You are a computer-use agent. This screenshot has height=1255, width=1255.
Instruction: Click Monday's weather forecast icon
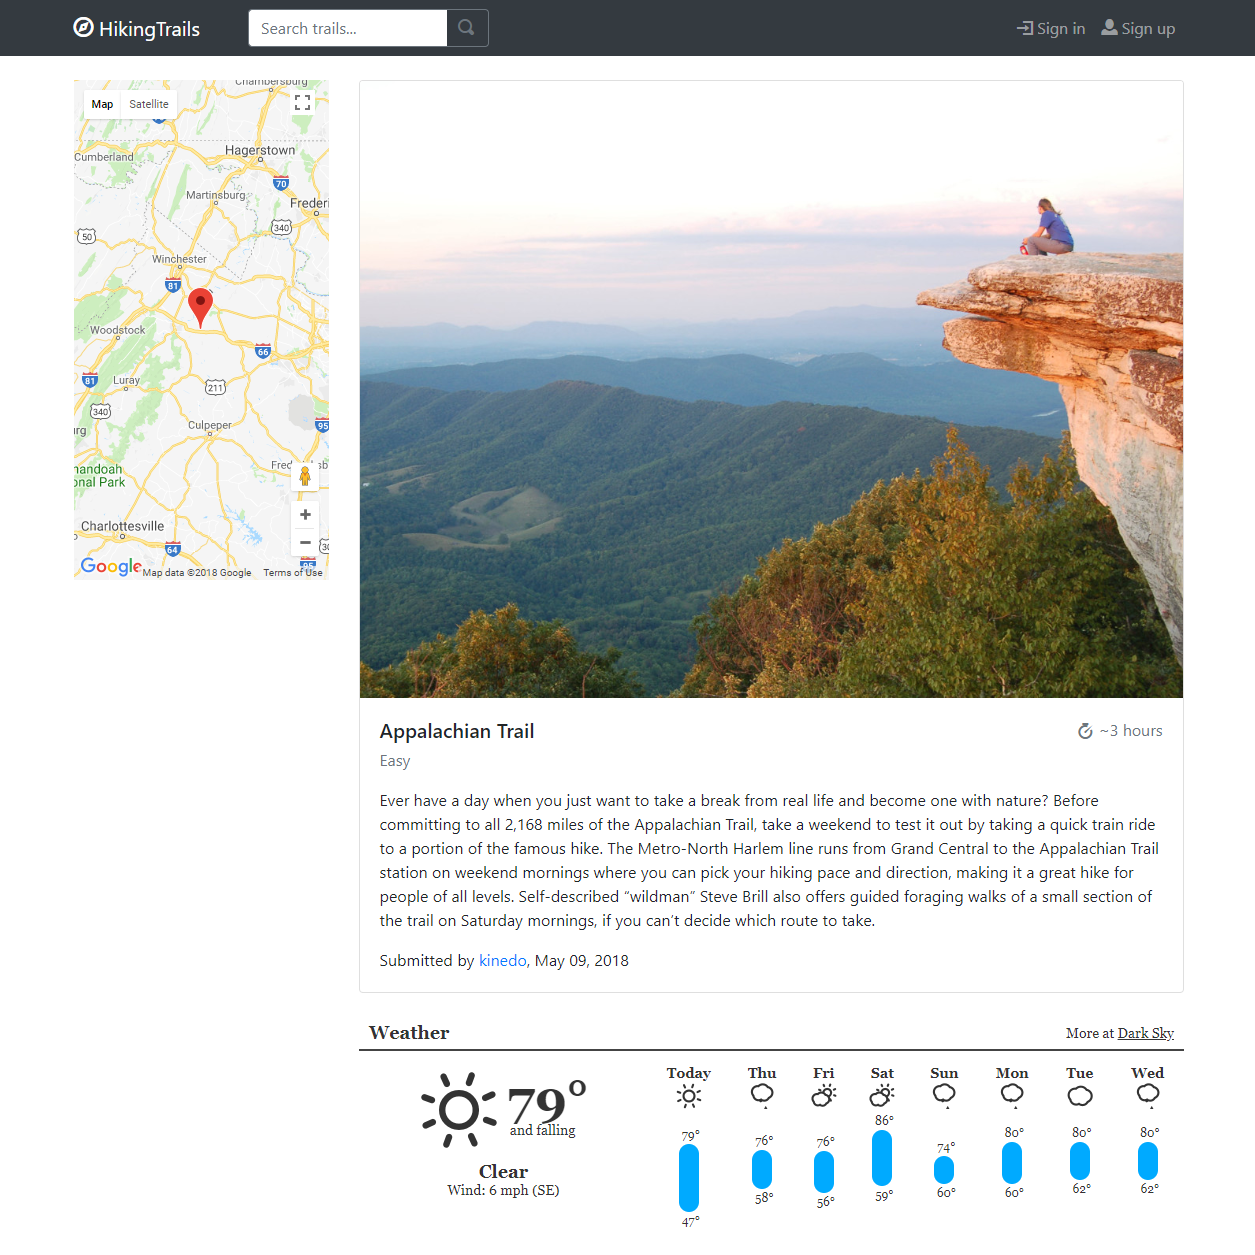coord(1012,1095)
